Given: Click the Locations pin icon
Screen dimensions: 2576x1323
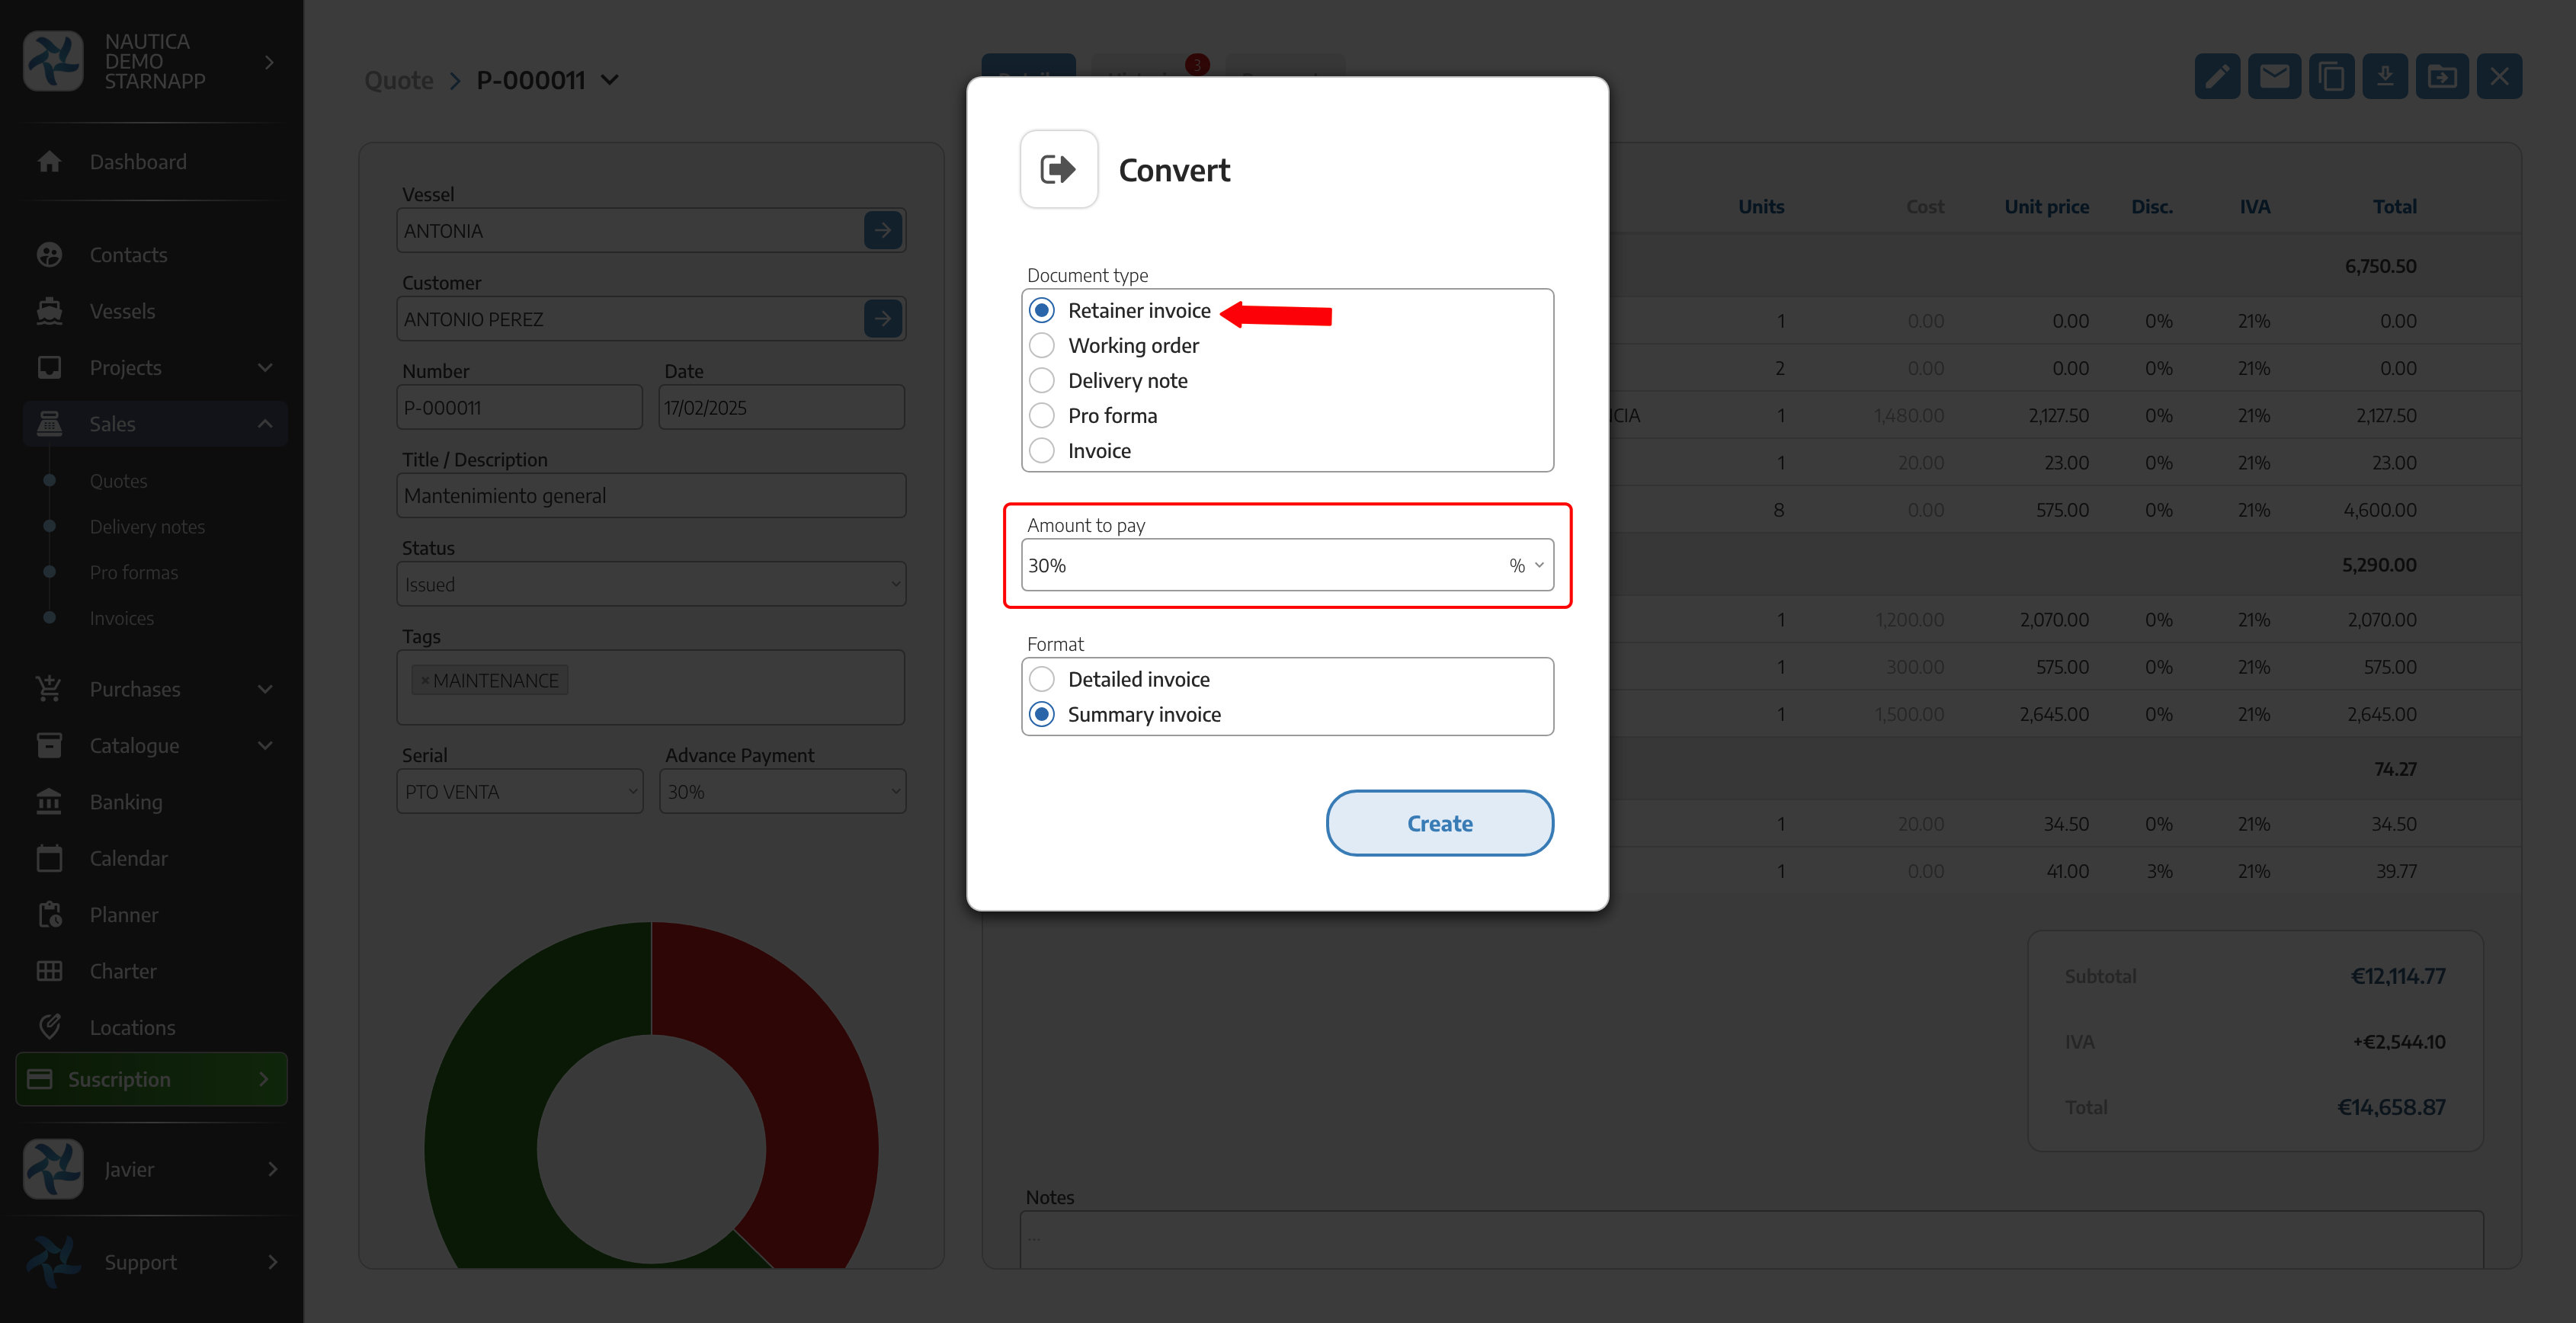Looking at the screenshot, I should tap(49, 1027).
